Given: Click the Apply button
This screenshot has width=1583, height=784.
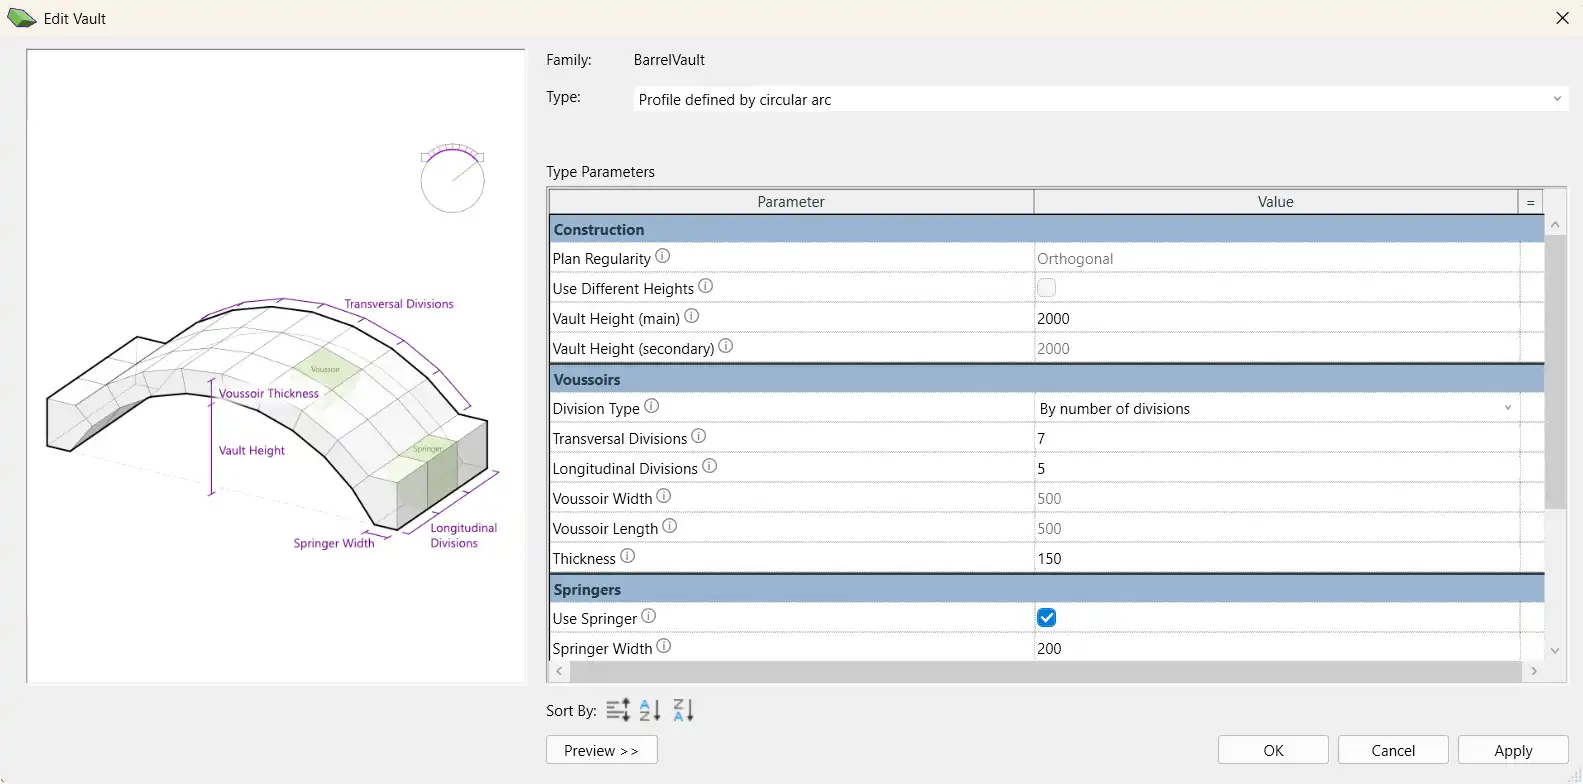Looking at the screenshot, I should pyautogui.click(x=1512, y=750).
